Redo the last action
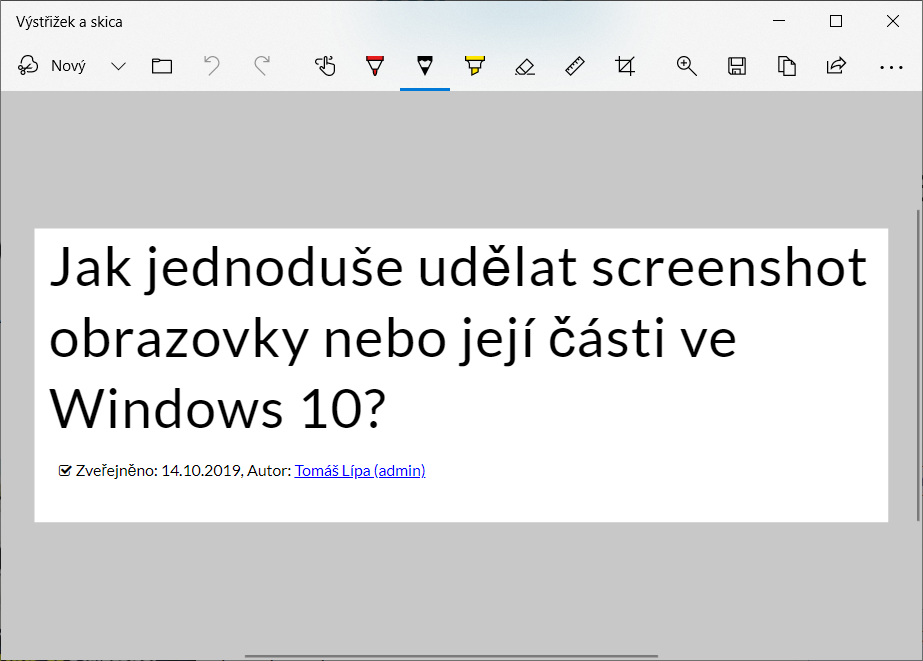This screenshot has height=661, width=923. (262, 66)
